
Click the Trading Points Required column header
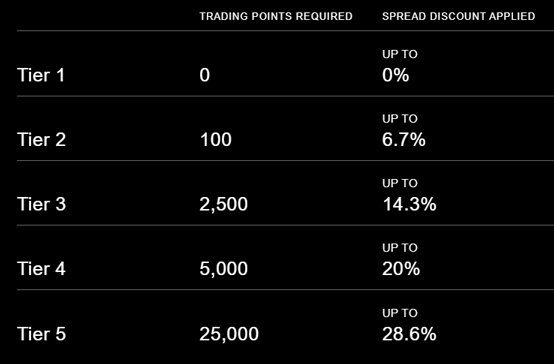coord(276,16)
